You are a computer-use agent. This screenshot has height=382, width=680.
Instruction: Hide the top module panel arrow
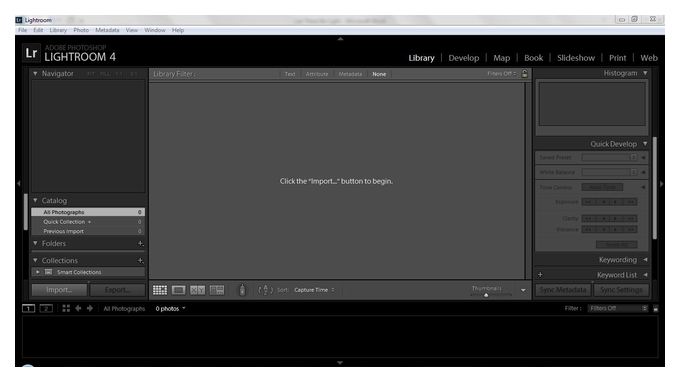340,39
